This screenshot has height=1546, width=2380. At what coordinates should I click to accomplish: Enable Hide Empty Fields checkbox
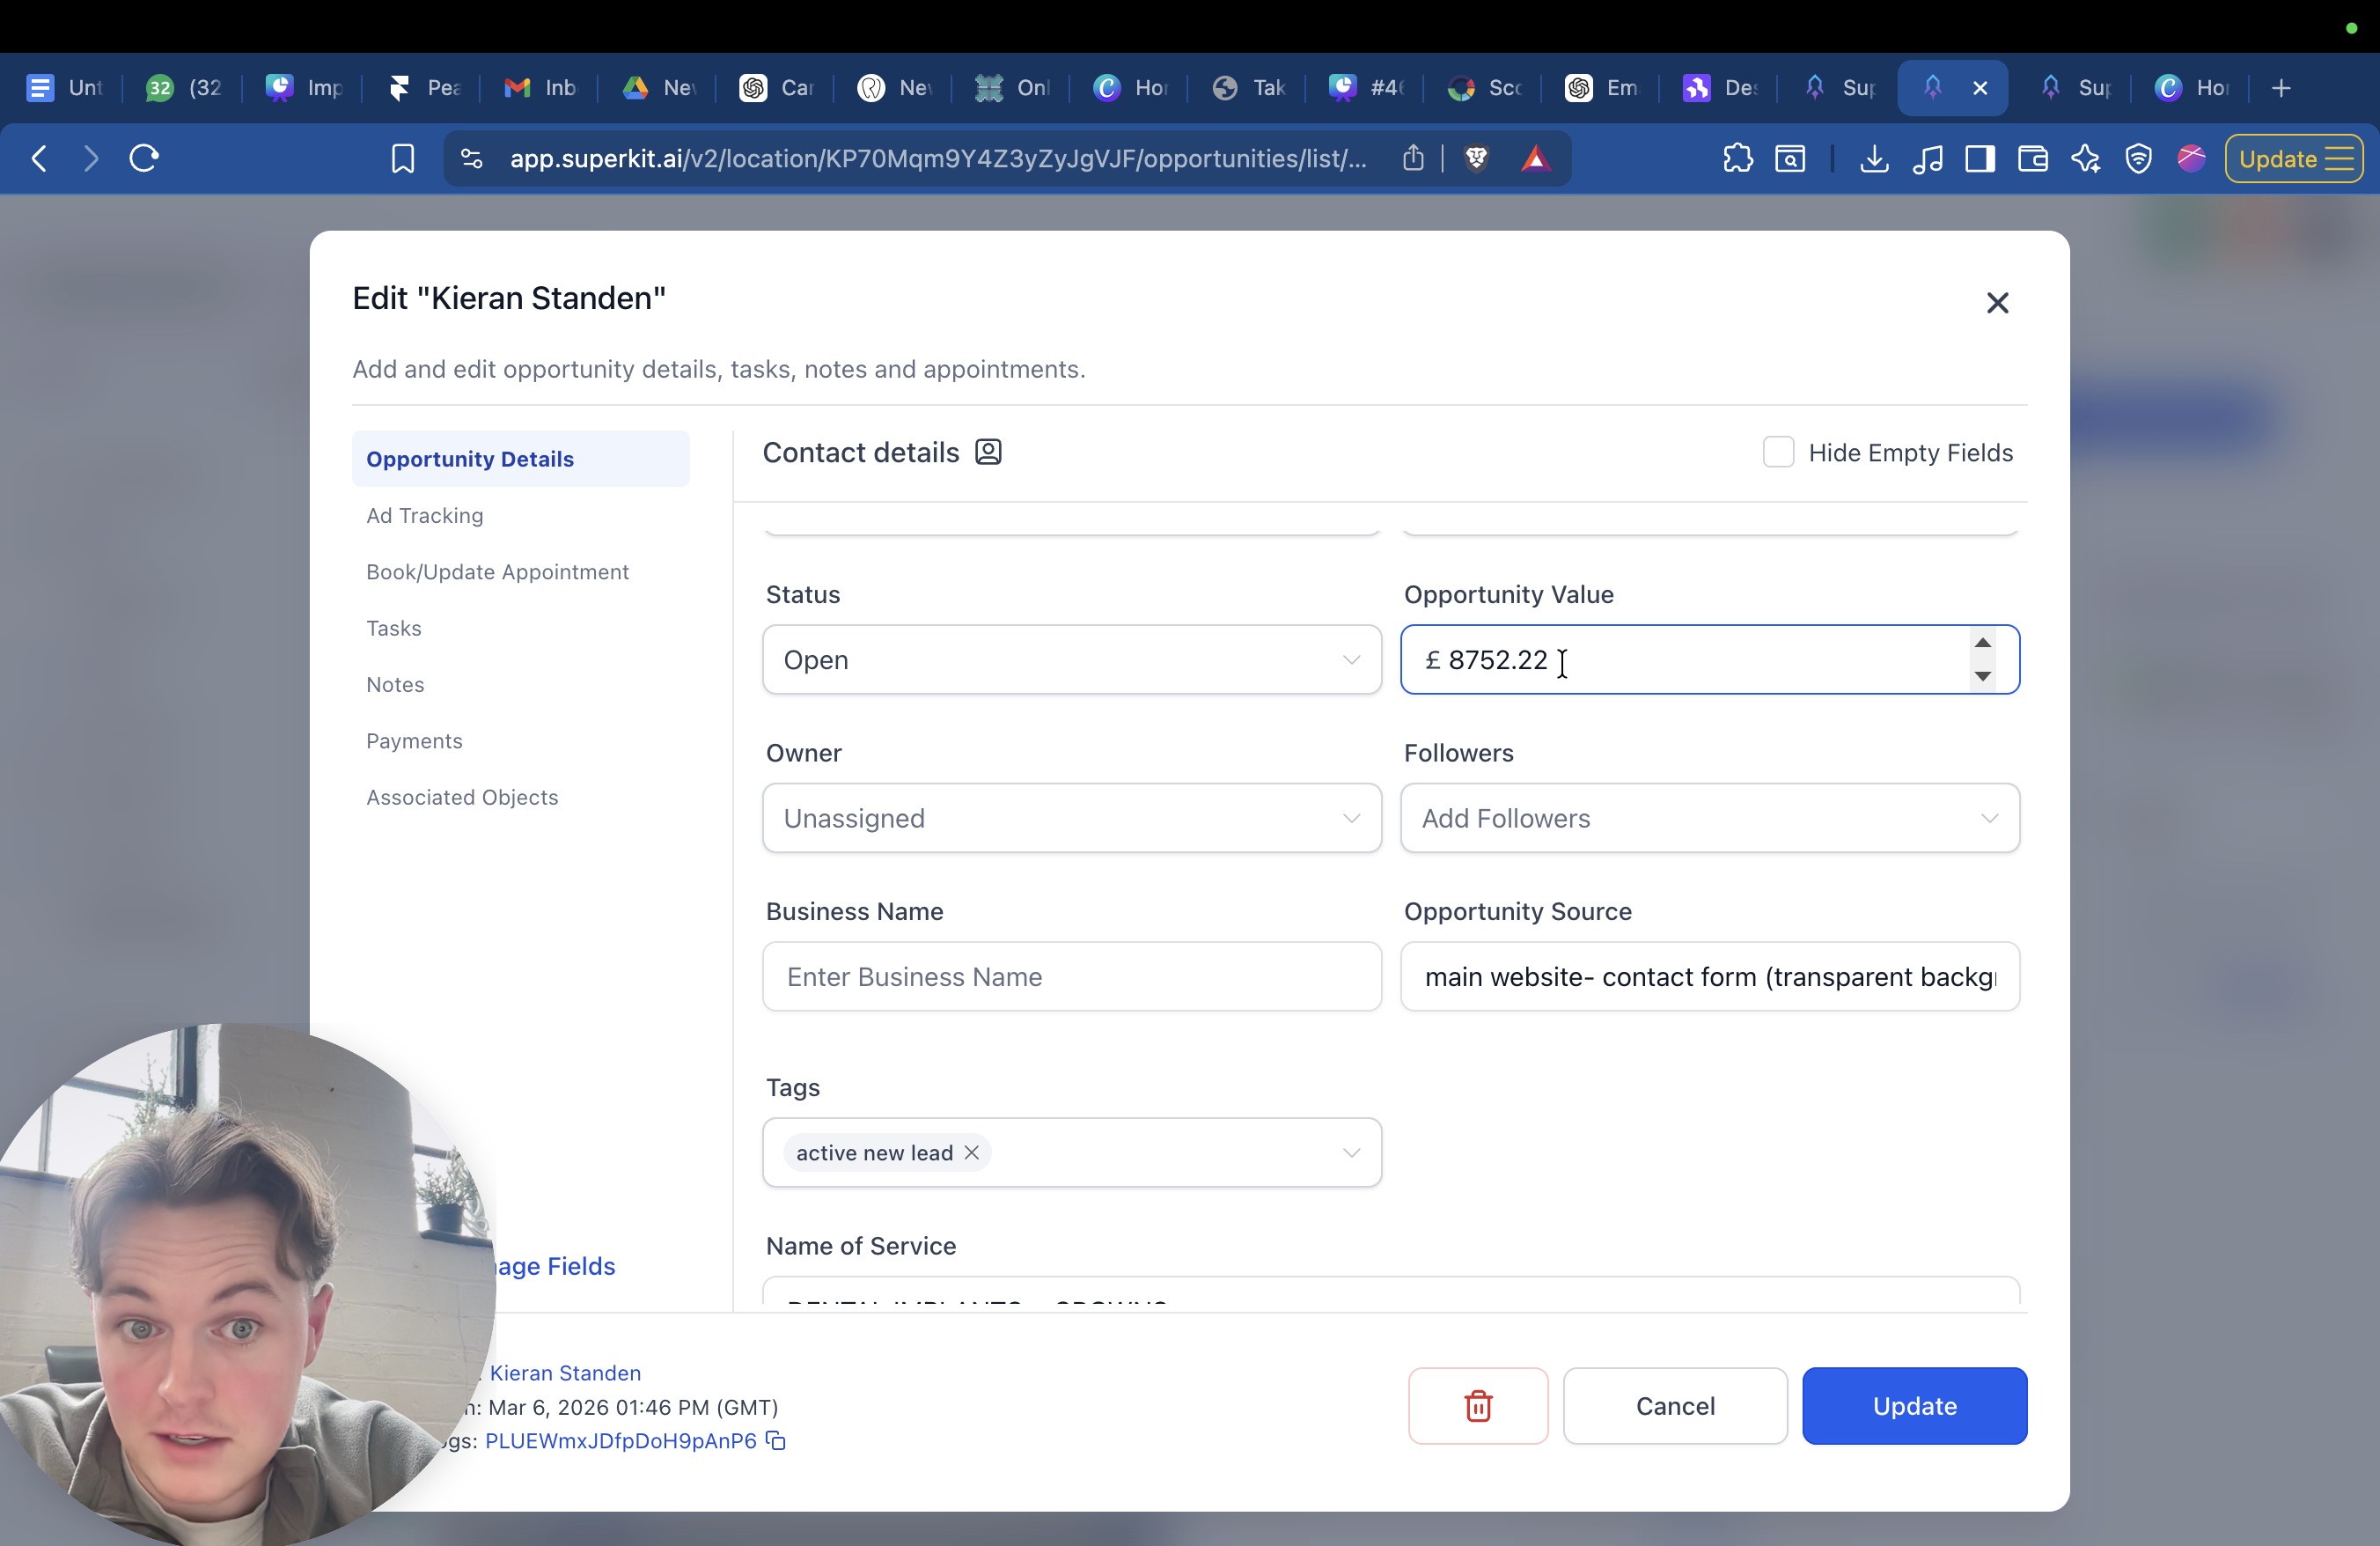(x=1778, y=452)
